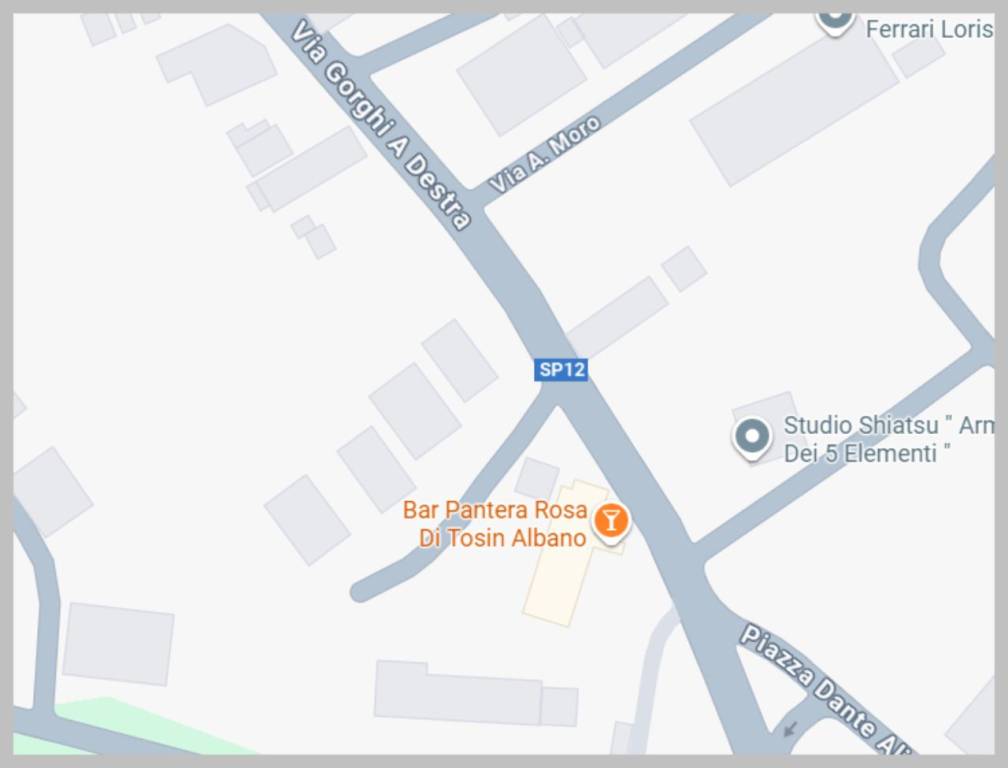The height and width of the screenshot is (768, 1008).
Task: Select the Studio Shiatsu location pin
Action: [752, 437]
